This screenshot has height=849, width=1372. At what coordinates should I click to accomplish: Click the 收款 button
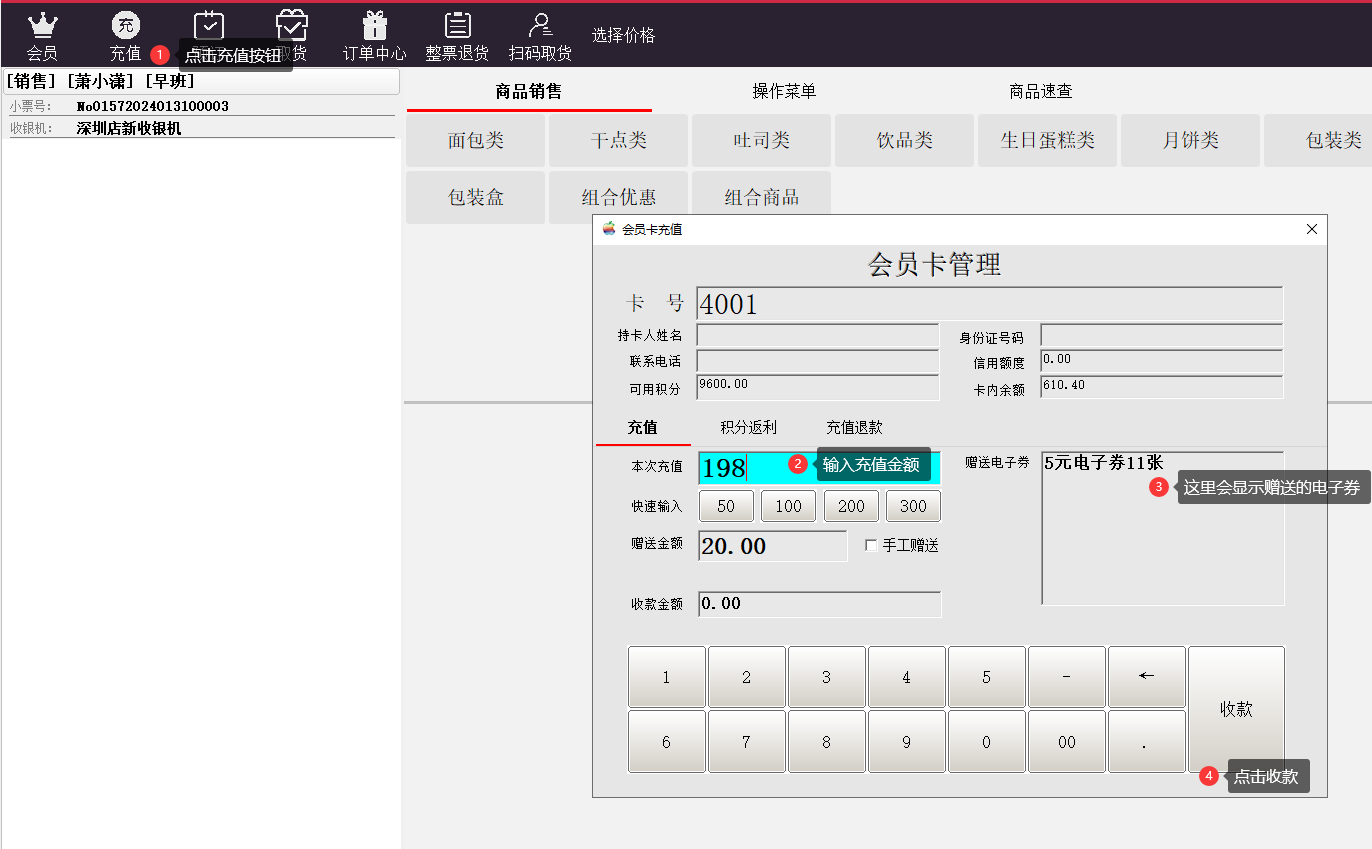[1236, 709]
